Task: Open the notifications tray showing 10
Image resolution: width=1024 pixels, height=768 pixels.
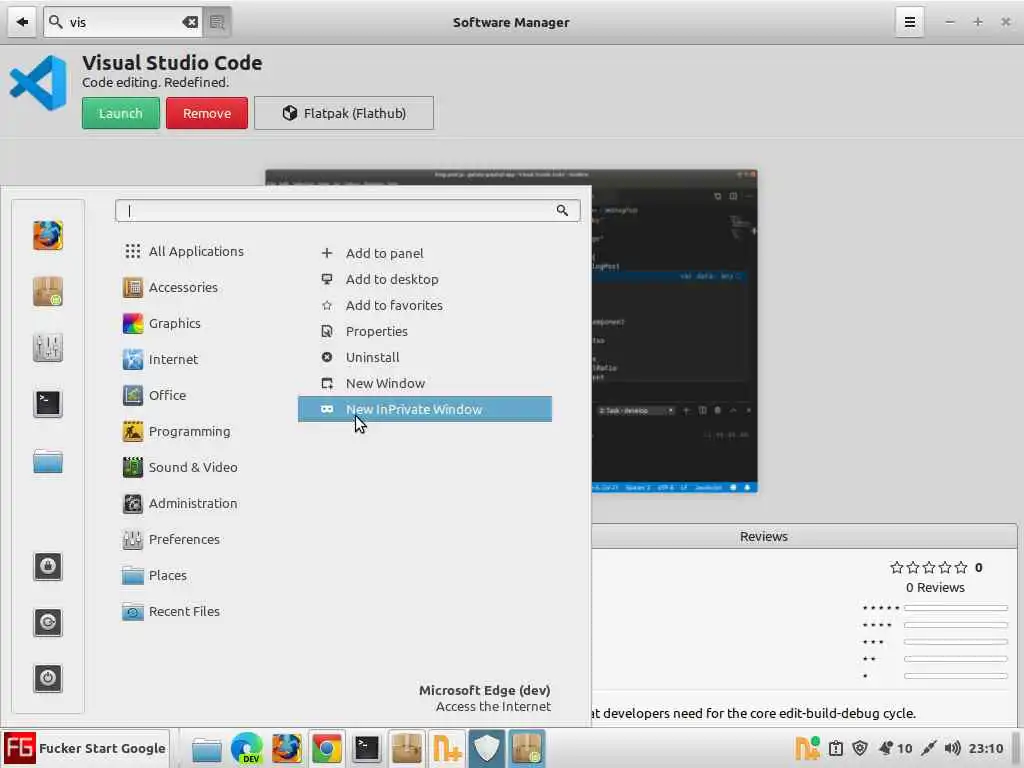Action: [x=895, y=748]
